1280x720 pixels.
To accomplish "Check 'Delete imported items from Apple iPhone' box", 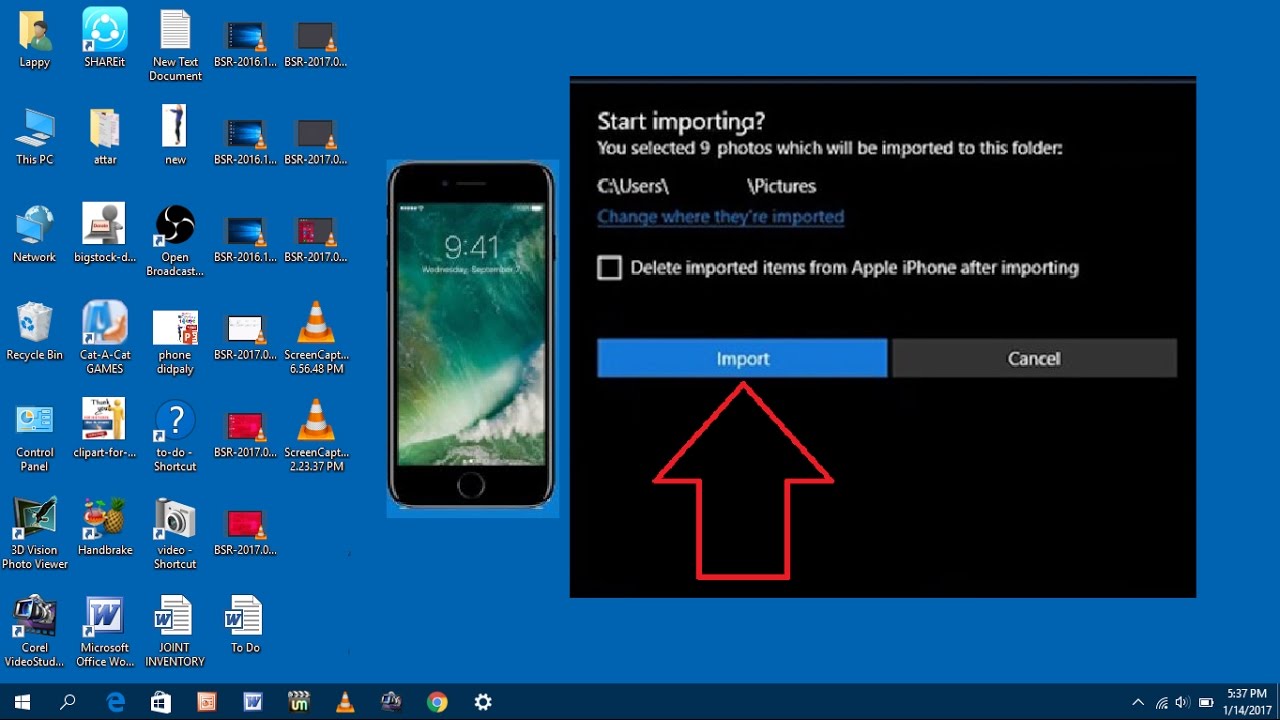I will point(609,268).
